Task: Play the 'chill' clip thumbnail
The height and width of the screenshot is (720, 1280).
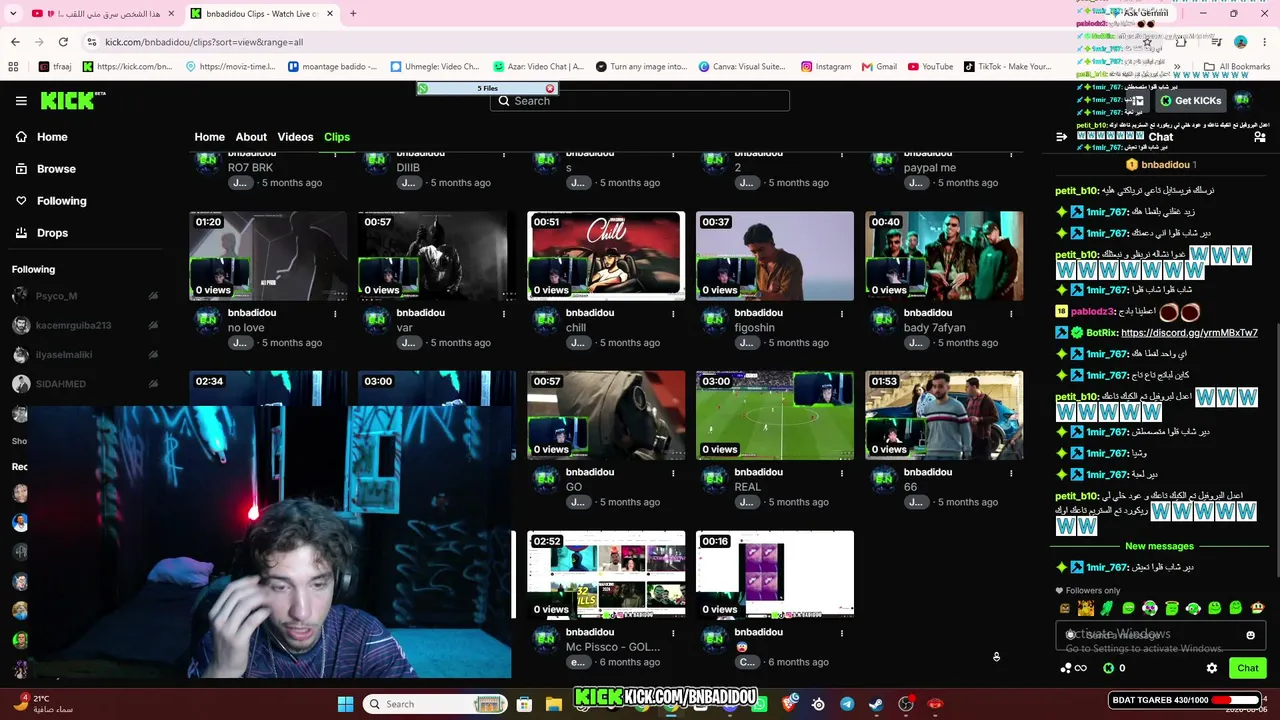Action: 606,256
